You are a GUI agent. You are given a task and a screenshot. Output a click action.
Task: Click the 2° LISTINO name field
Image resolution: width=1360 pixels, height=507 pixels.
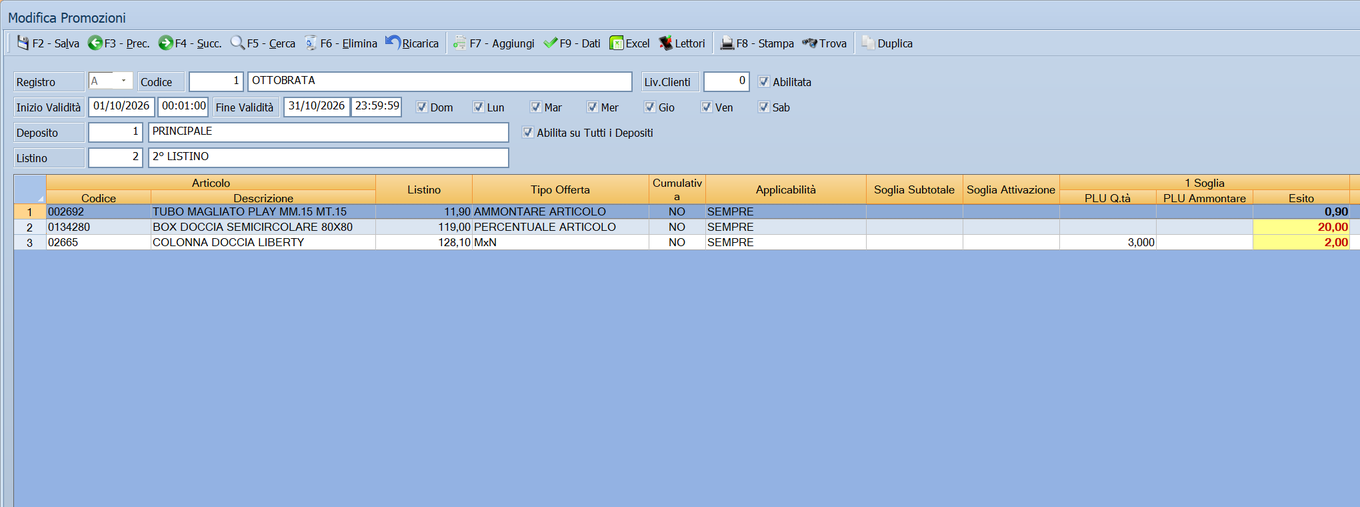328,157
